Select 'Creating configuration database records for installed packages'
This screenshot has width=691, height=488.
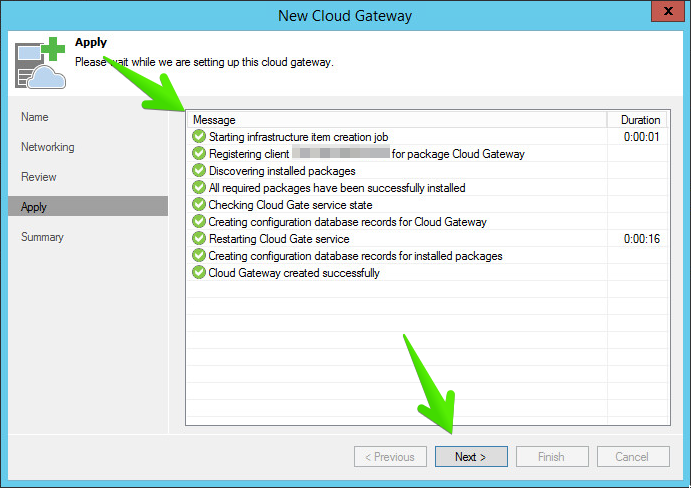pos(355,256)
